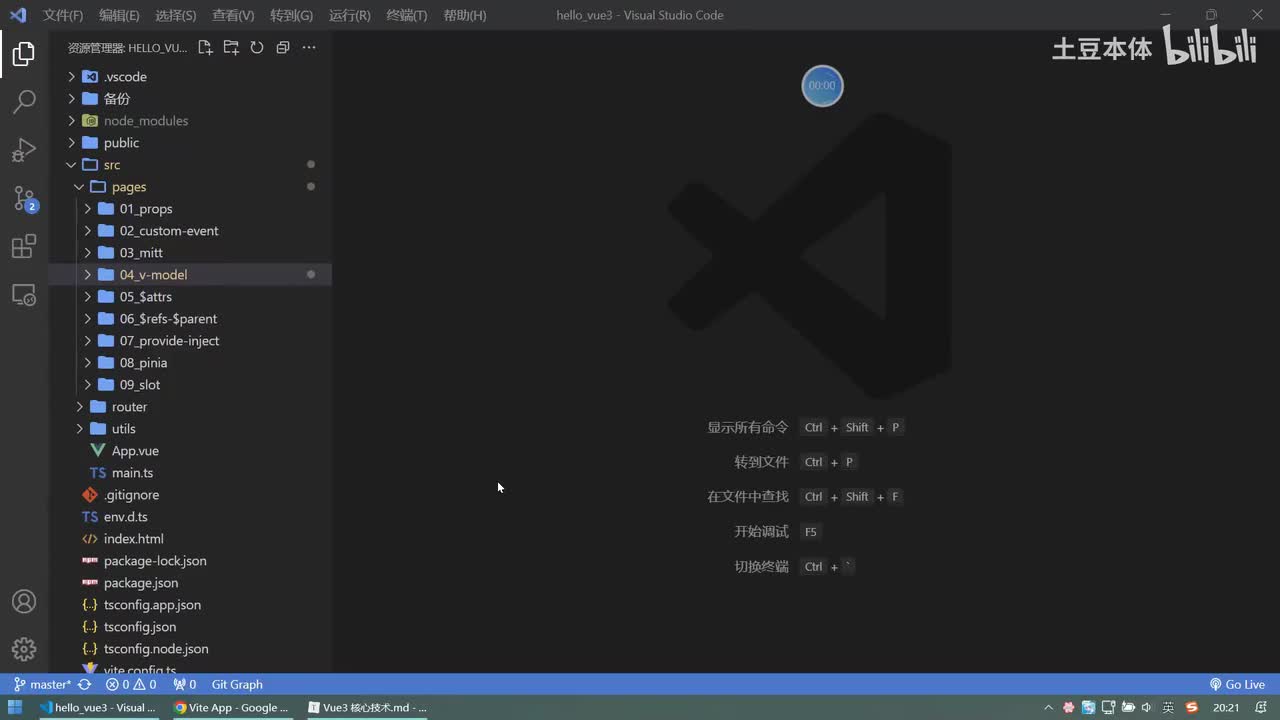Open package-lock.json file
Image resolution: width=1280 pixels, height=720 pixels.
(x=190, y=561)
